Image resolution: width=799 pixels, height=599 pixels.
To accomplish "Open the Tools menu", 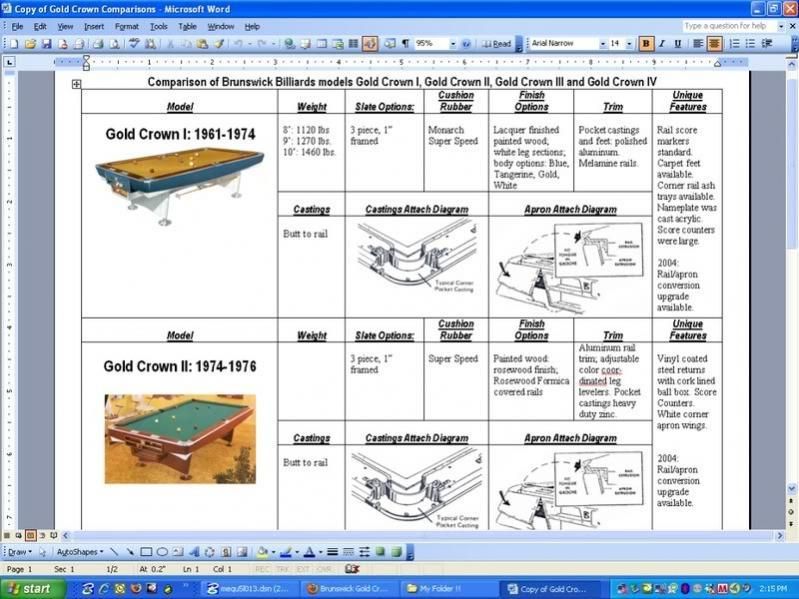I will [x=158, y=26].
